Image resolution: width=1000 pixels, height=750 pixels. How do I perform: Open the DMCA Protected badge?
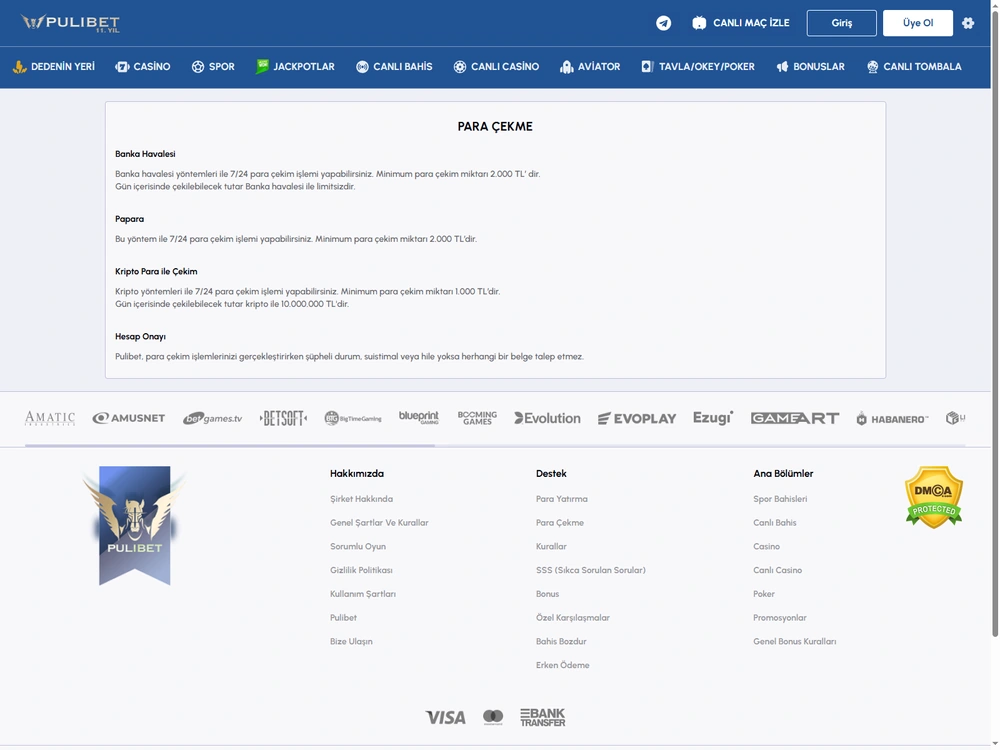tap(933, 497)
